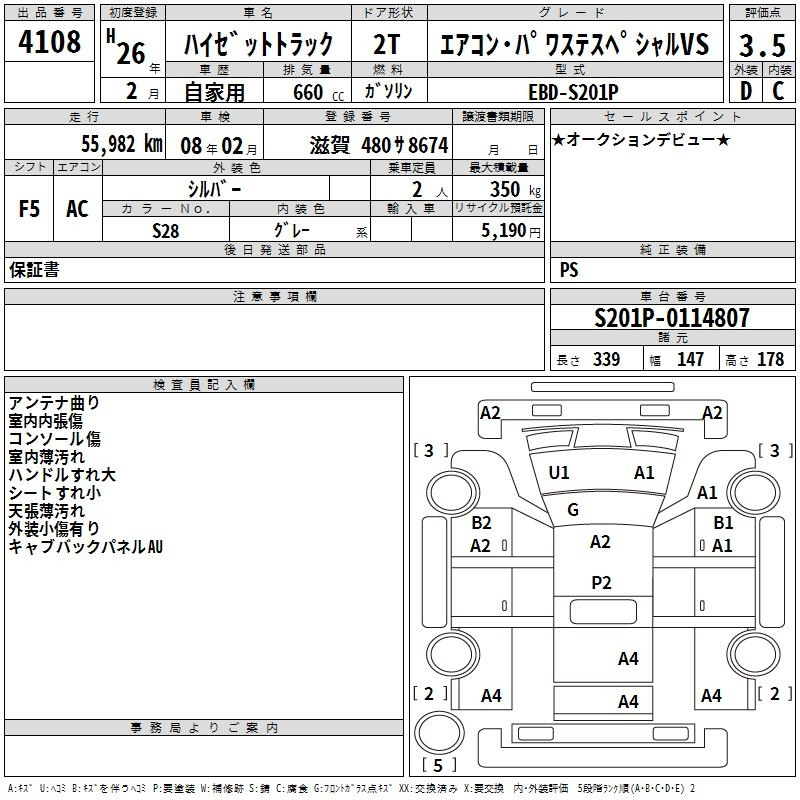Select the B2 damage marker on diagram
The image size is (800, 800).
coord(481,522)
